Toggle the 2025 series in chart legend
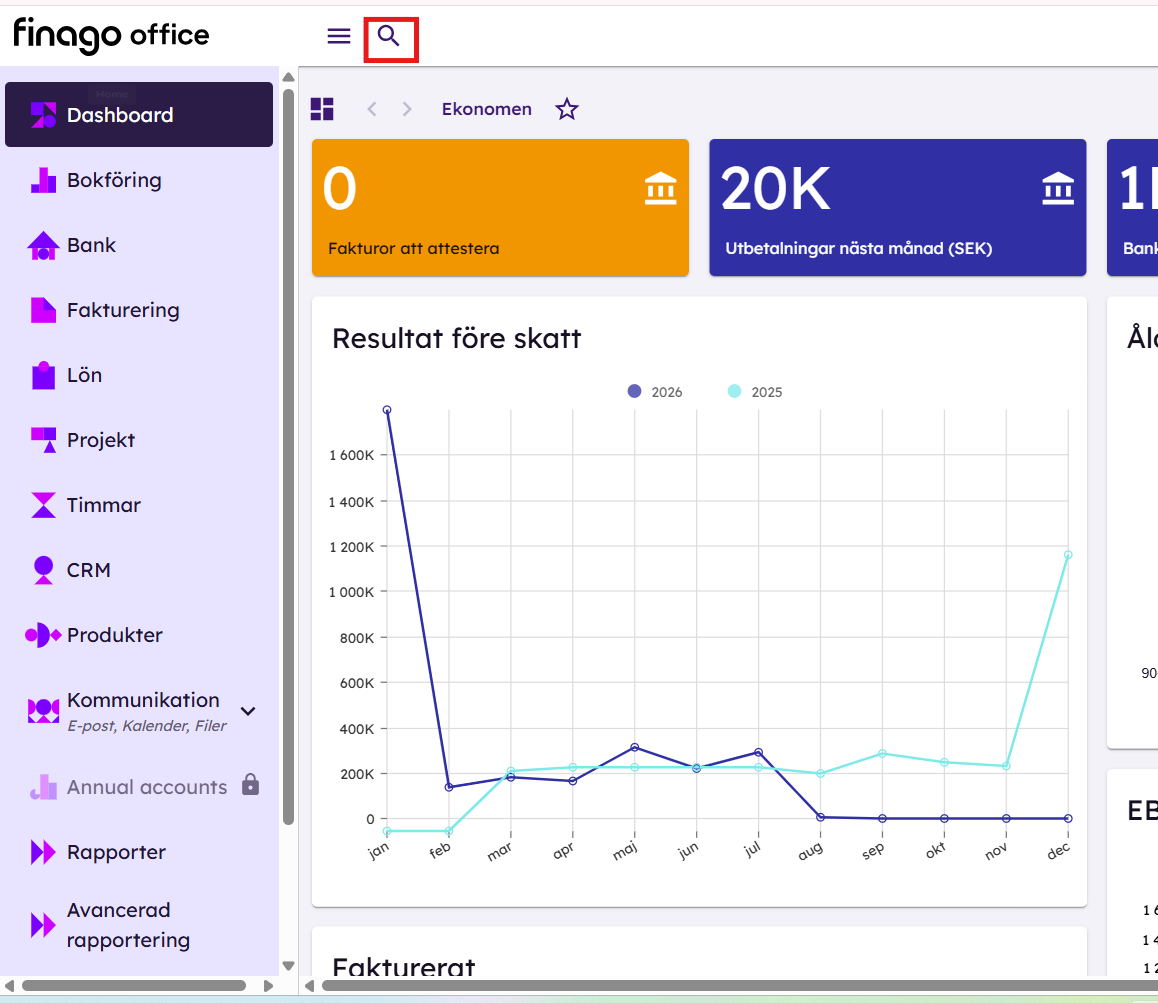 tap(755, 392)
